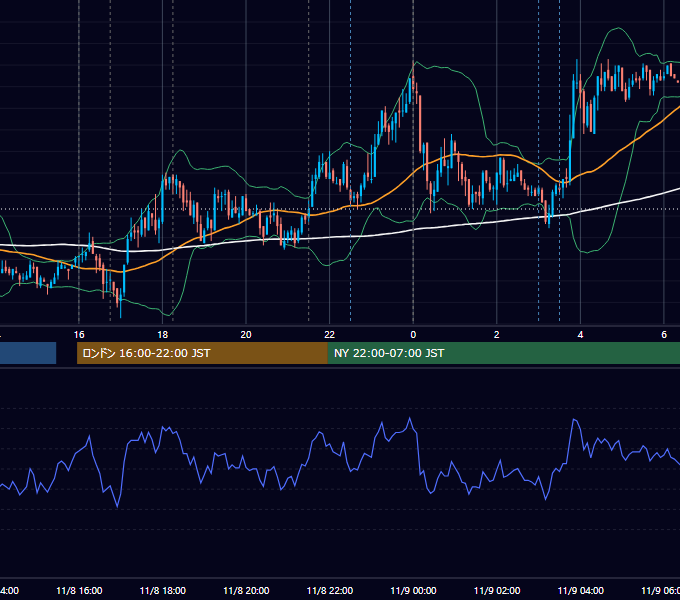Click the 2 hour label on the chart axis
The image size is (680, 600).
pos(497,335)
